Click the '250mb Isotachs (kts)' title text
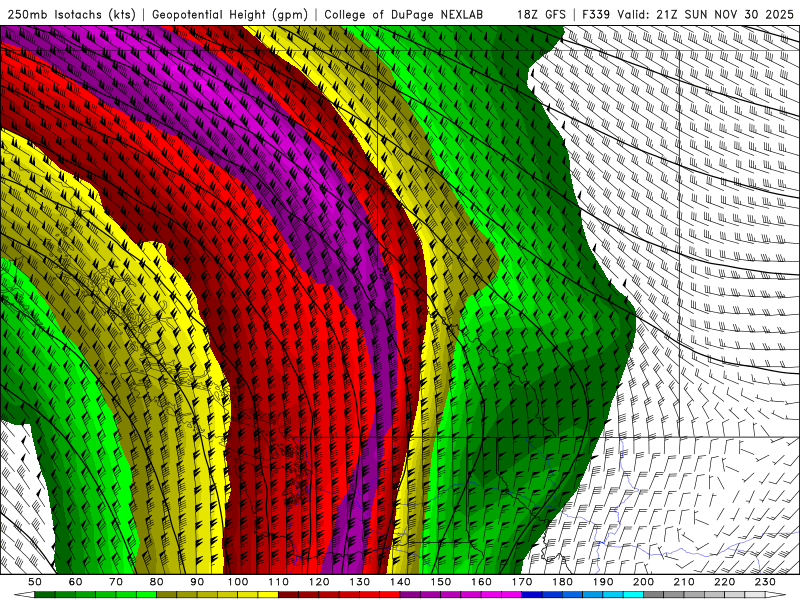This screenshot has width=800, height=600. [71, 14]
